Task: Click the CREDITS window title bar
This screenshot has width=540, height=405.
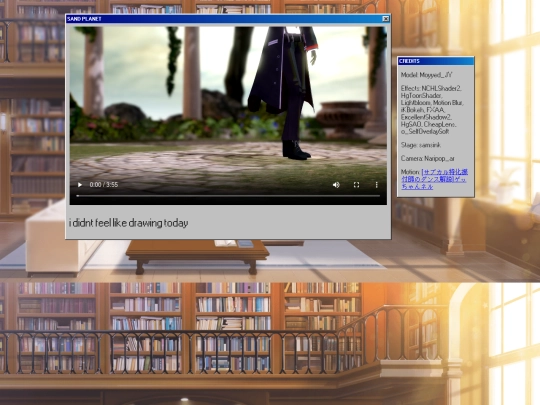Action: click(x=436, y=61)
